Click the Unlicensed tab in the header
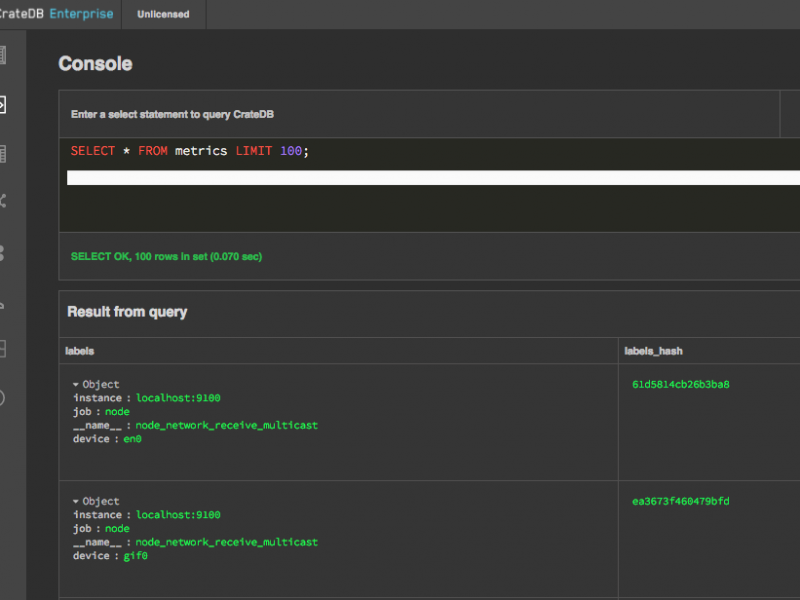Image resolution: width=800 pixels, height=600 pixels. pos(163,14)
